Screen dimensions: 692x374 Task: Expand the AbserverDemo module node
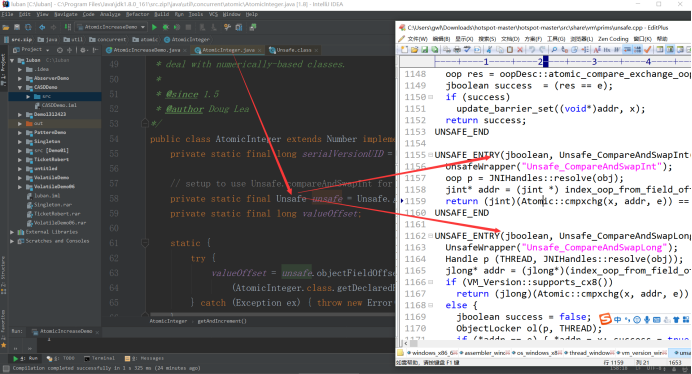[x=20, y=78]
